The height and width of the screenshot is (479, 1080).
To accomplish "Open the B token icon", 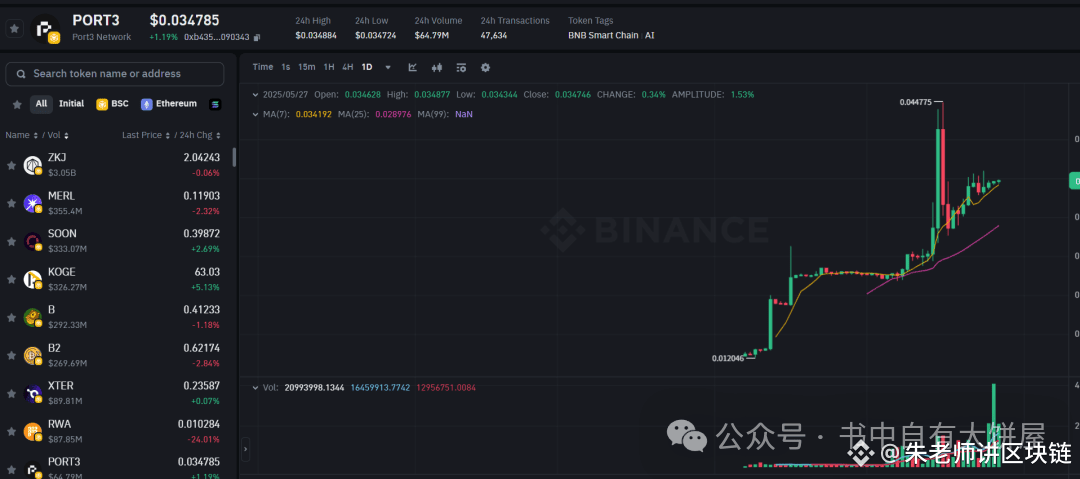I will click(33, 318).
